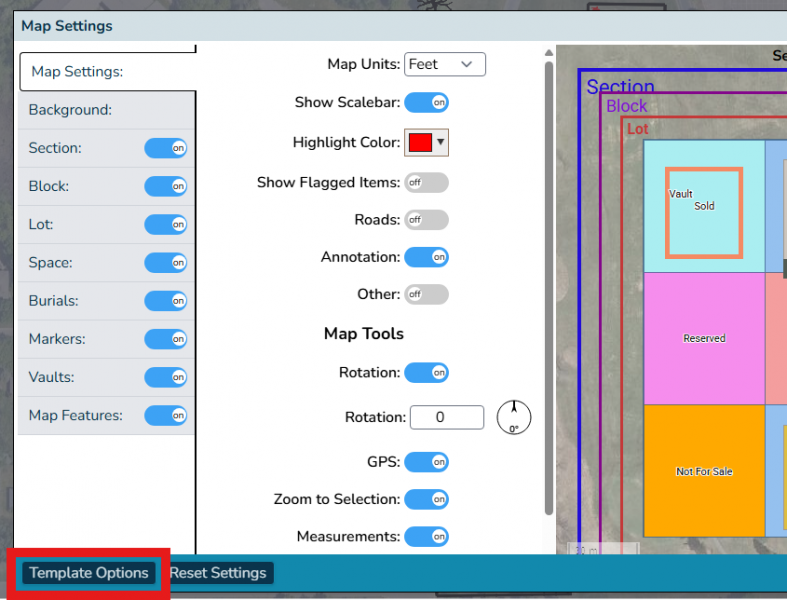
Task: Click the Not For Sale orange plot
Action: (704, 471)
